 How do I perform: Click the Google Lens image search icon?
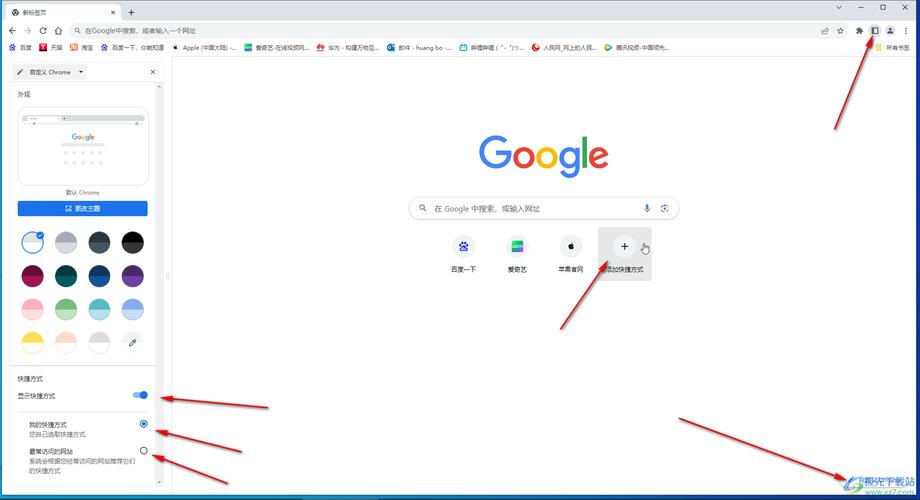point(664,208)
